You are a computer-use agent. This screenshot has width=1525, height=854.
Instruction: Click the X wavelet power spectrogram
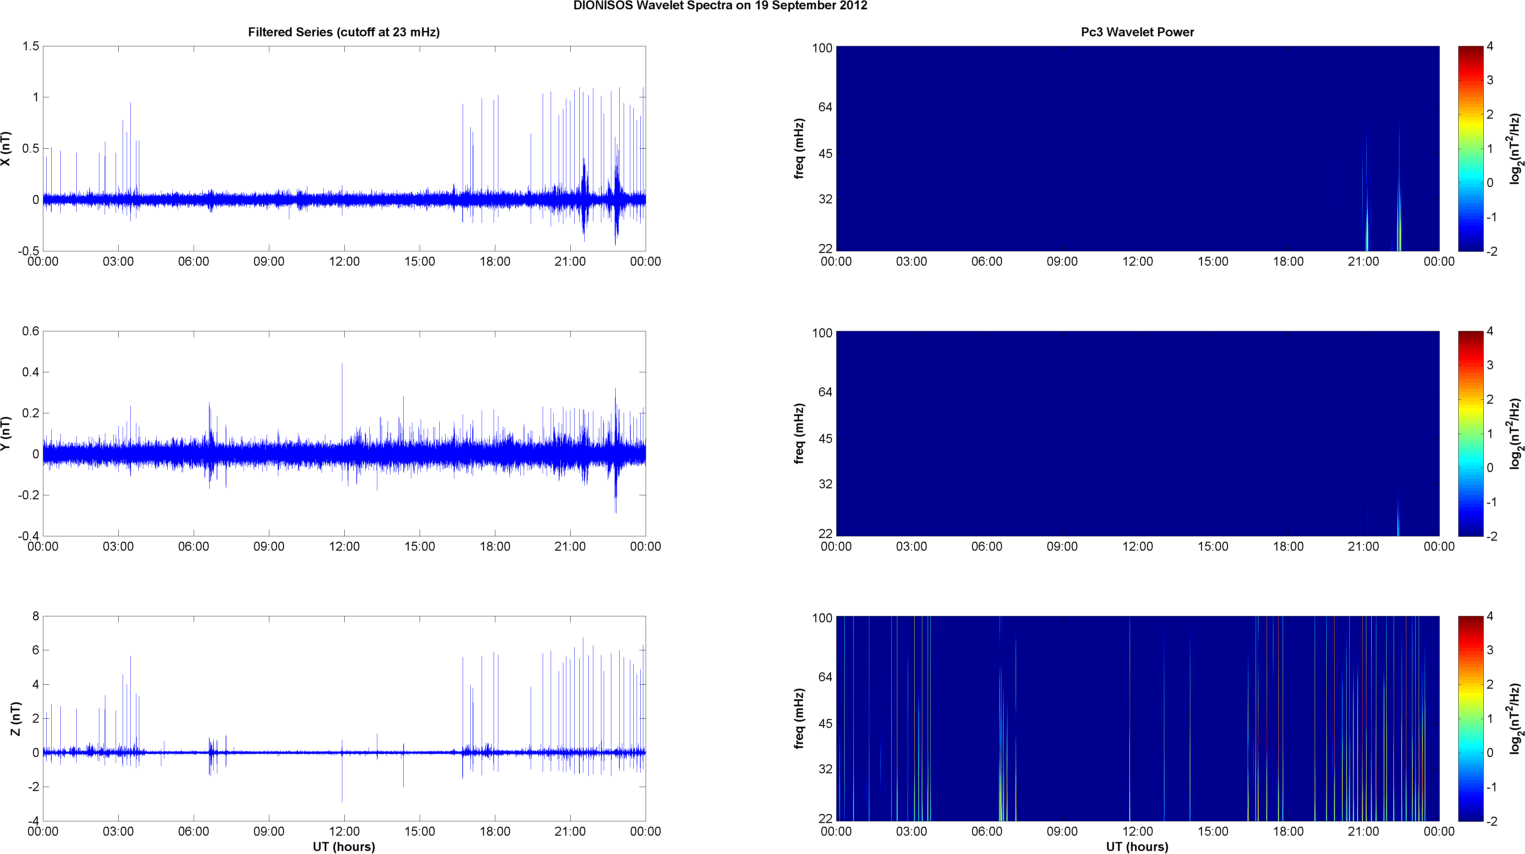pyautogui.click(x=1137, y=148)
